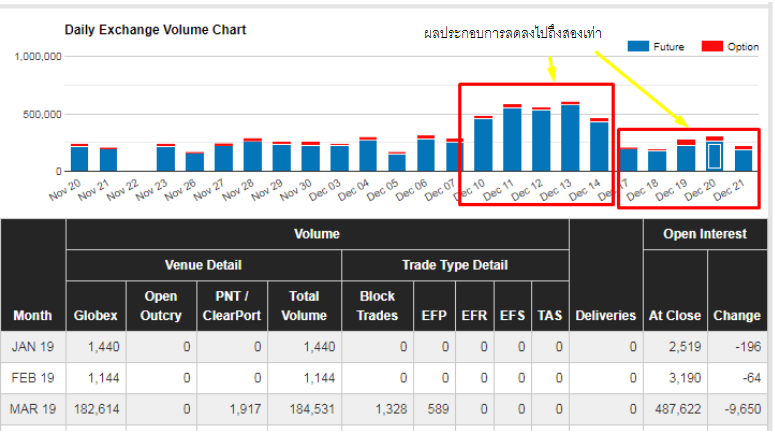
Task: Select the Dec 21 volume bar
Action: [x=743, y=159]
